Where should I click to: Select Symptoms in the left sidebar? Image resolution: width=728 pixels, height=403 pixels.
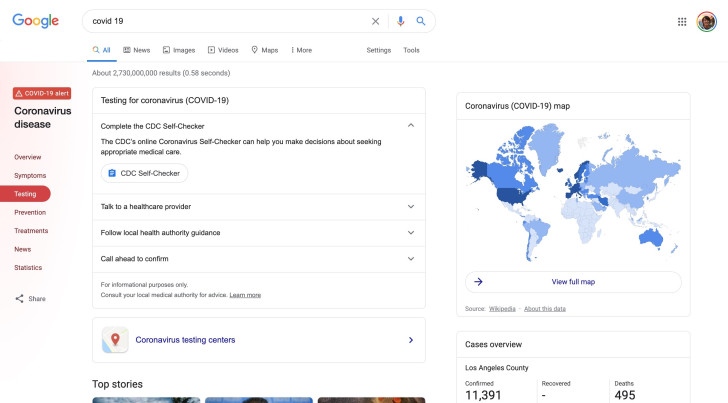(x=30, y=175)
